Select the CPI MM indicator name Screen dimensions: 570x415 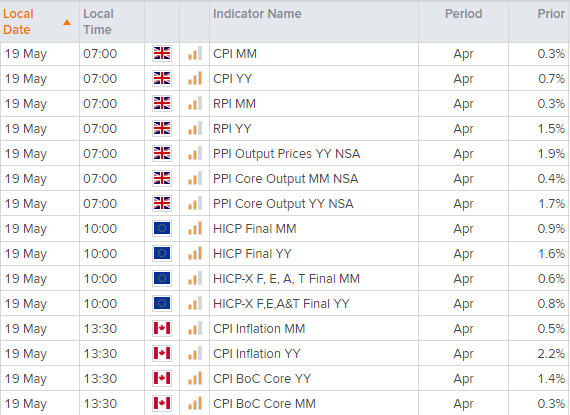[235, 54]
